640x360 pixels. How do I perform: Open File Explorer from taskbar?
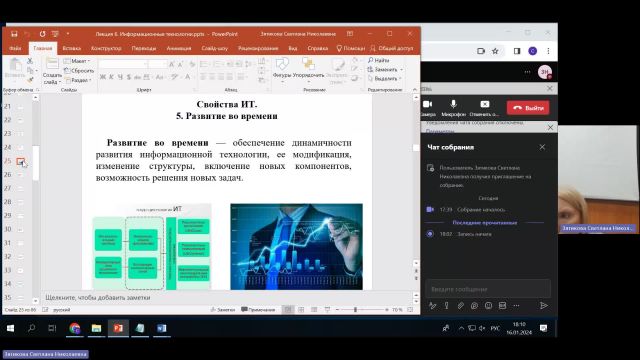96,328
